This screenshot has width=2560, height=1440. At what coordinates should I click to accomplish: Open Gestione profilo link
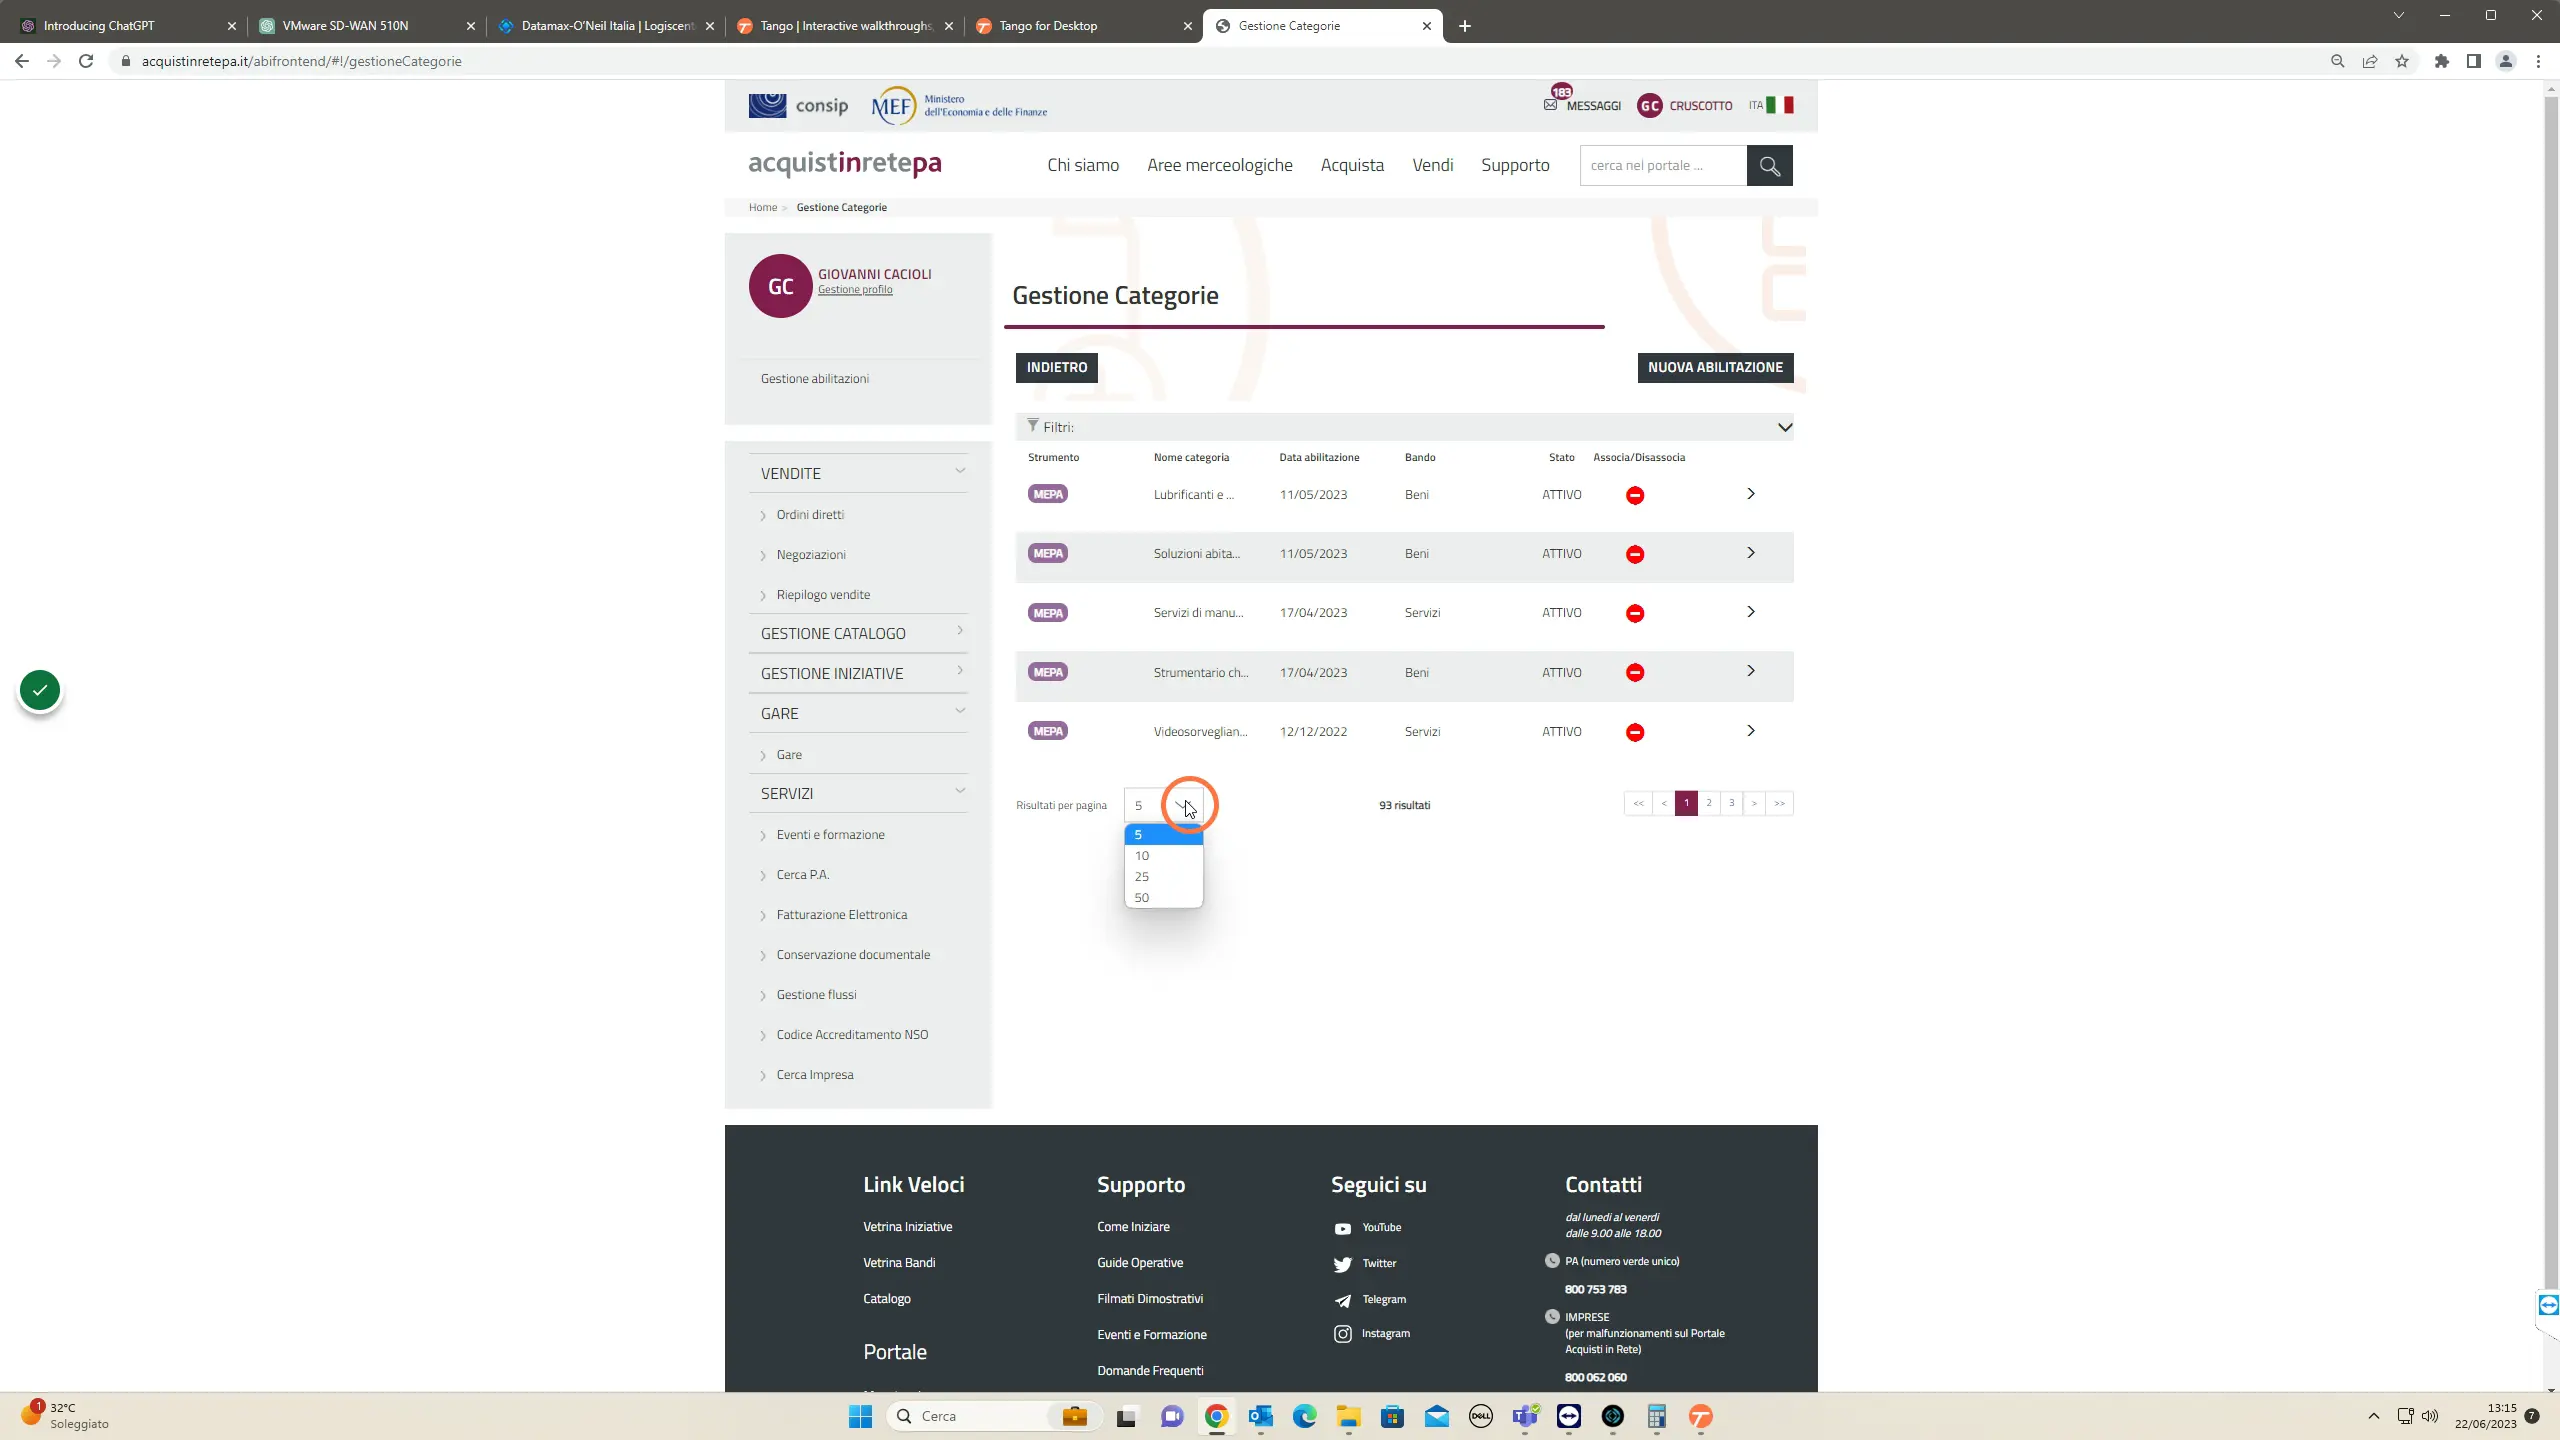pyautogui.click(x=855, y=290)
